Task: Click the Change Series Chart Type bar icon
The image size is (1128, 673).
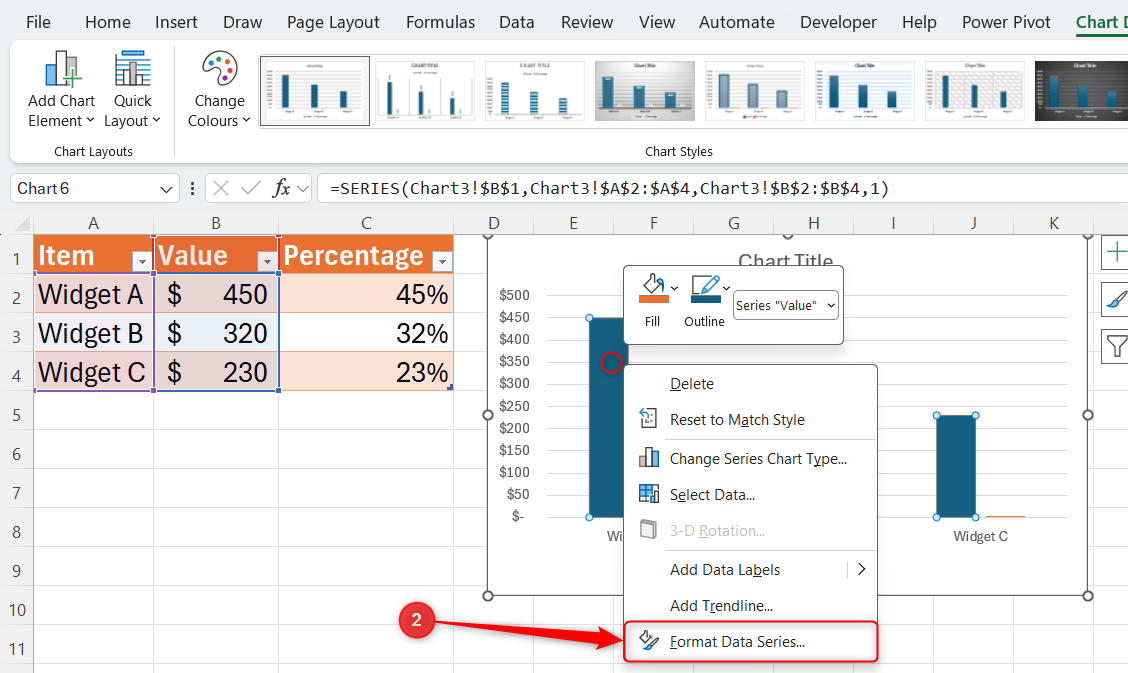Action: coord(648,457)
